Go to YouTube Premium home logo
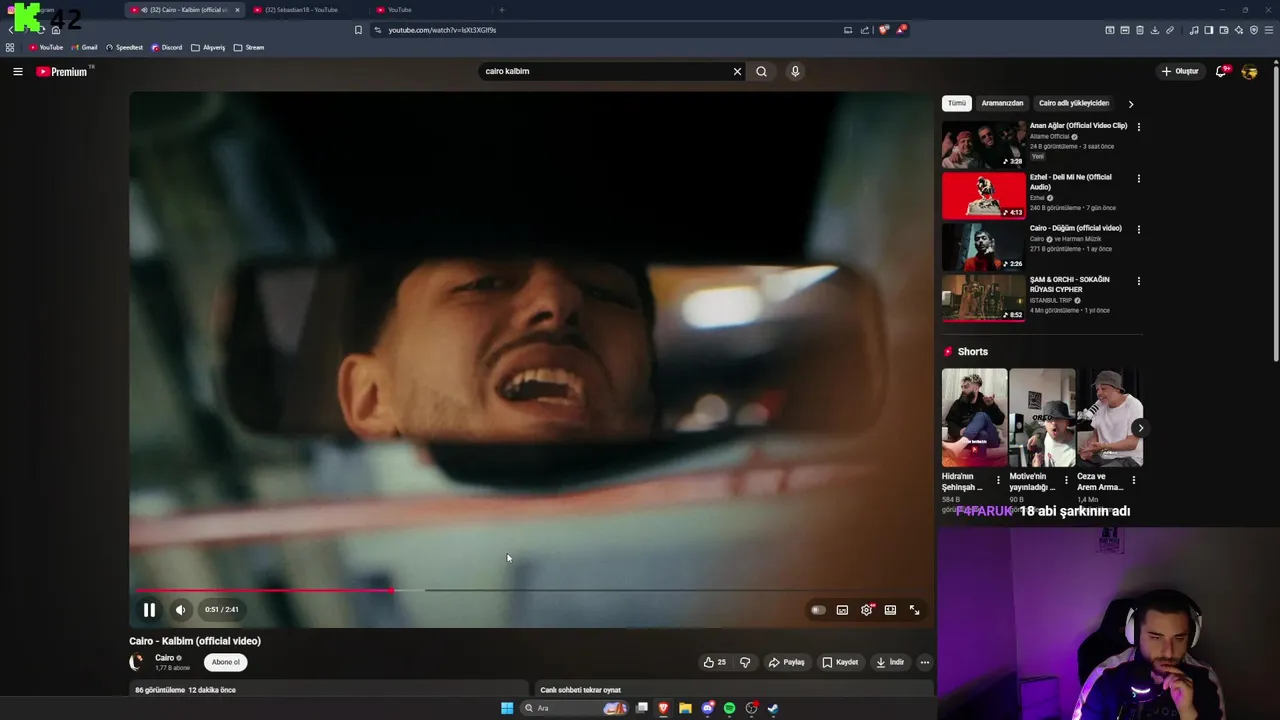This screenshot has height=720, width=1280. [64, 71]
